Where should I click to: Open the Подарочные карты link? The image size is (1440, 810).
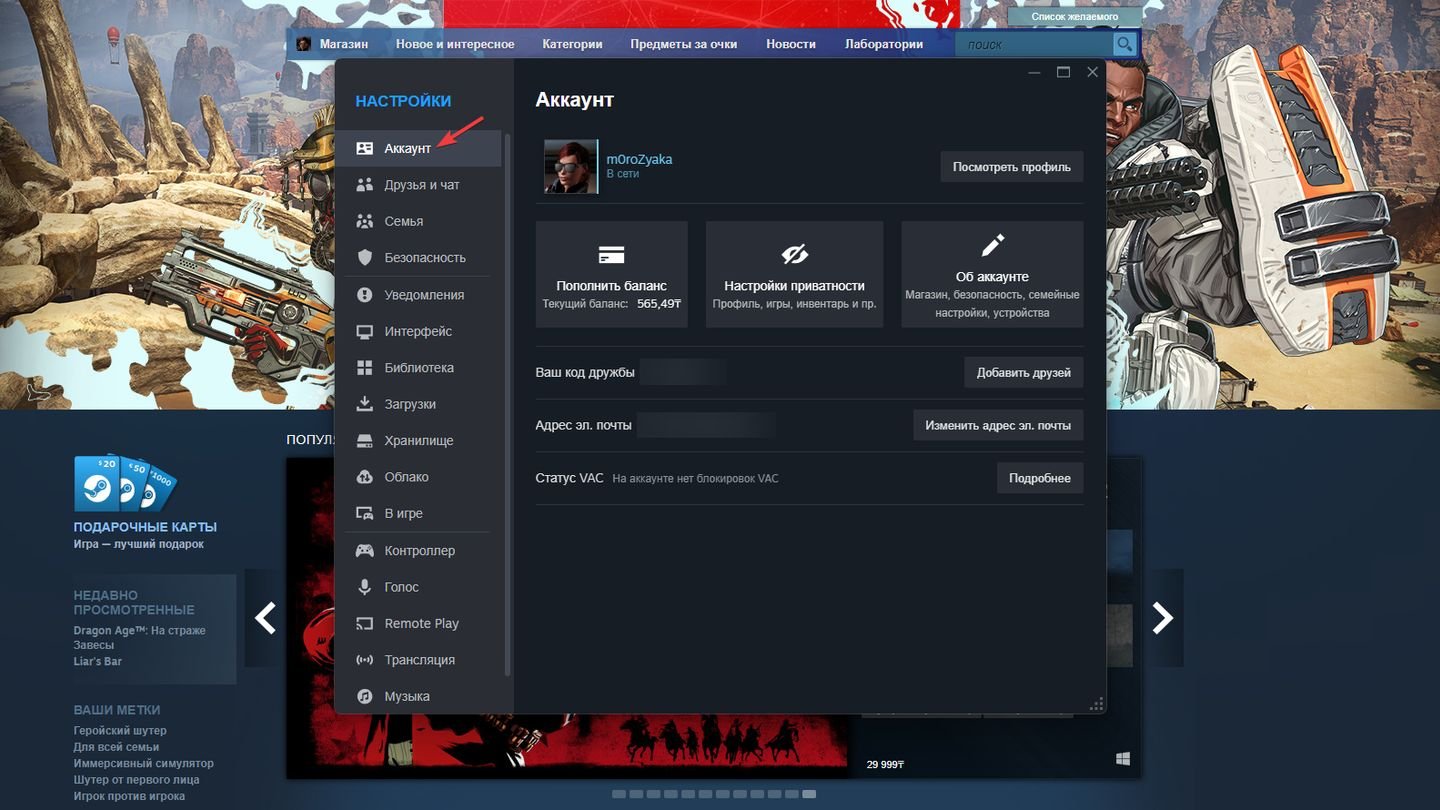pos(145,527)
